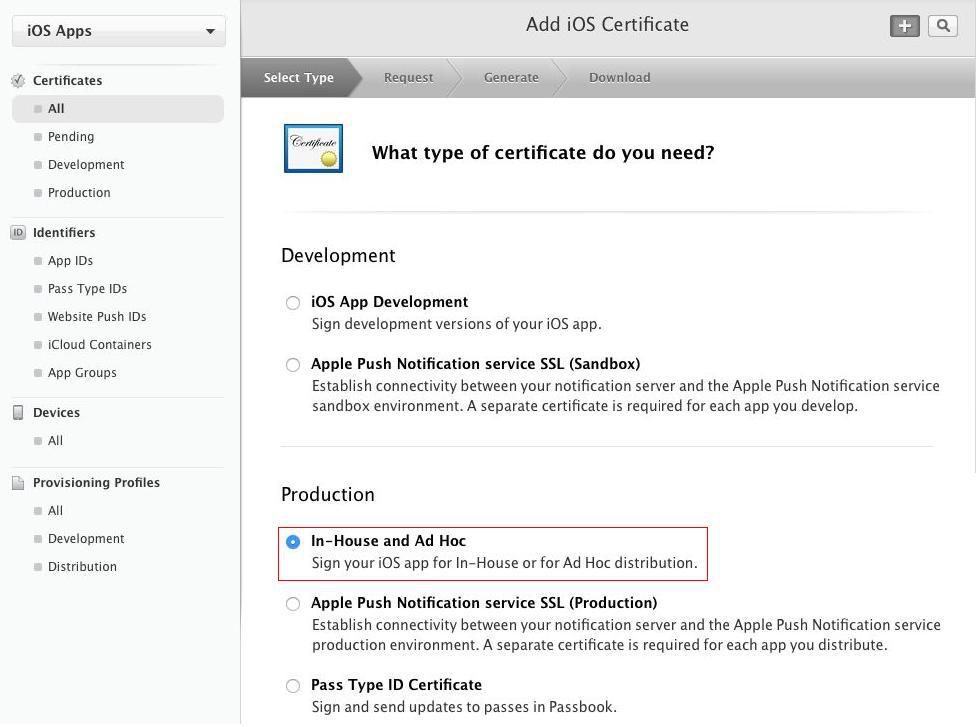
Task: Show Pending certificates
Action: (x=71, y=137)
